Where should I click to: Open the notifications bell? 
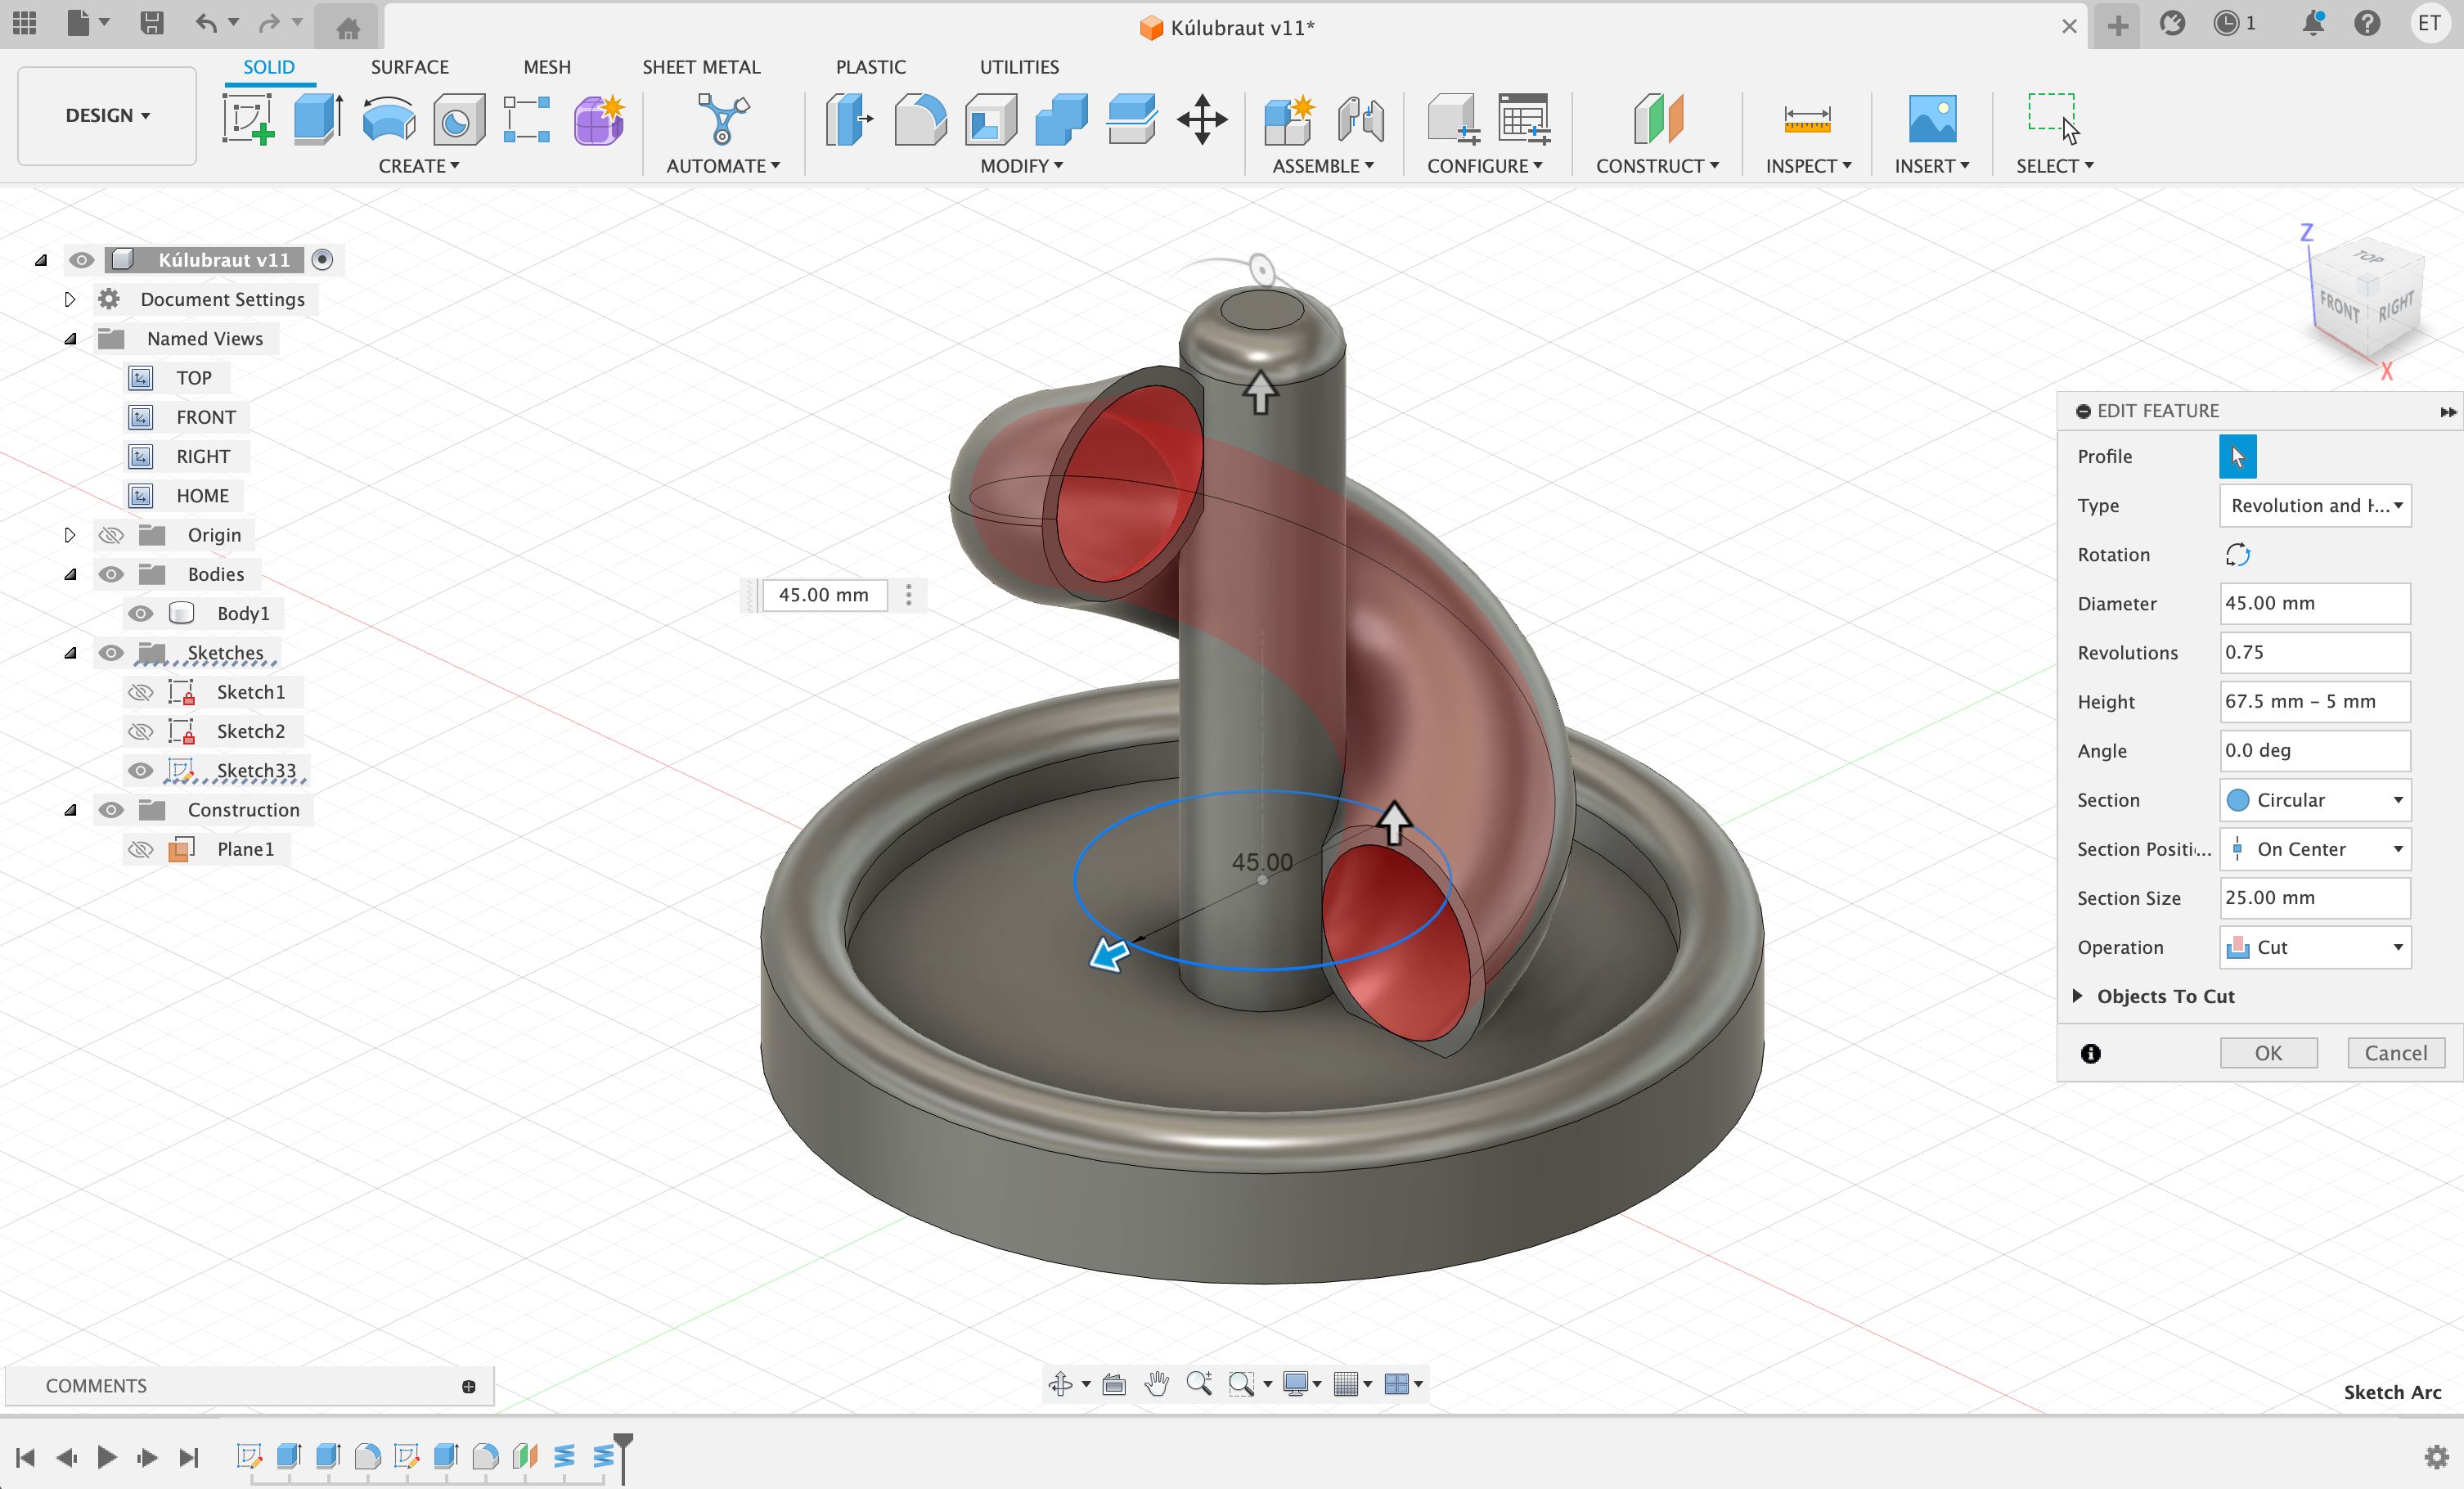[x=2313, y=23]
